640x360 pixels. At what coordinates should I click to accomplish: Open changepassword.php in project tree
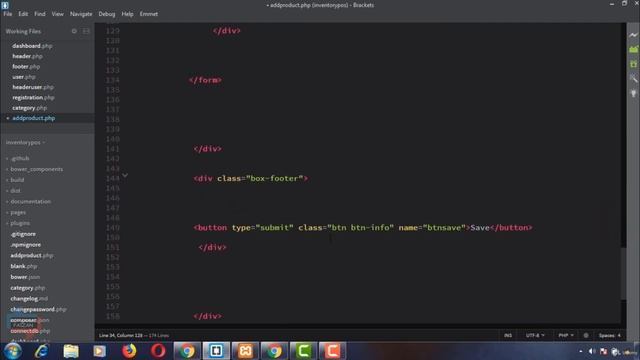(38, 309)
